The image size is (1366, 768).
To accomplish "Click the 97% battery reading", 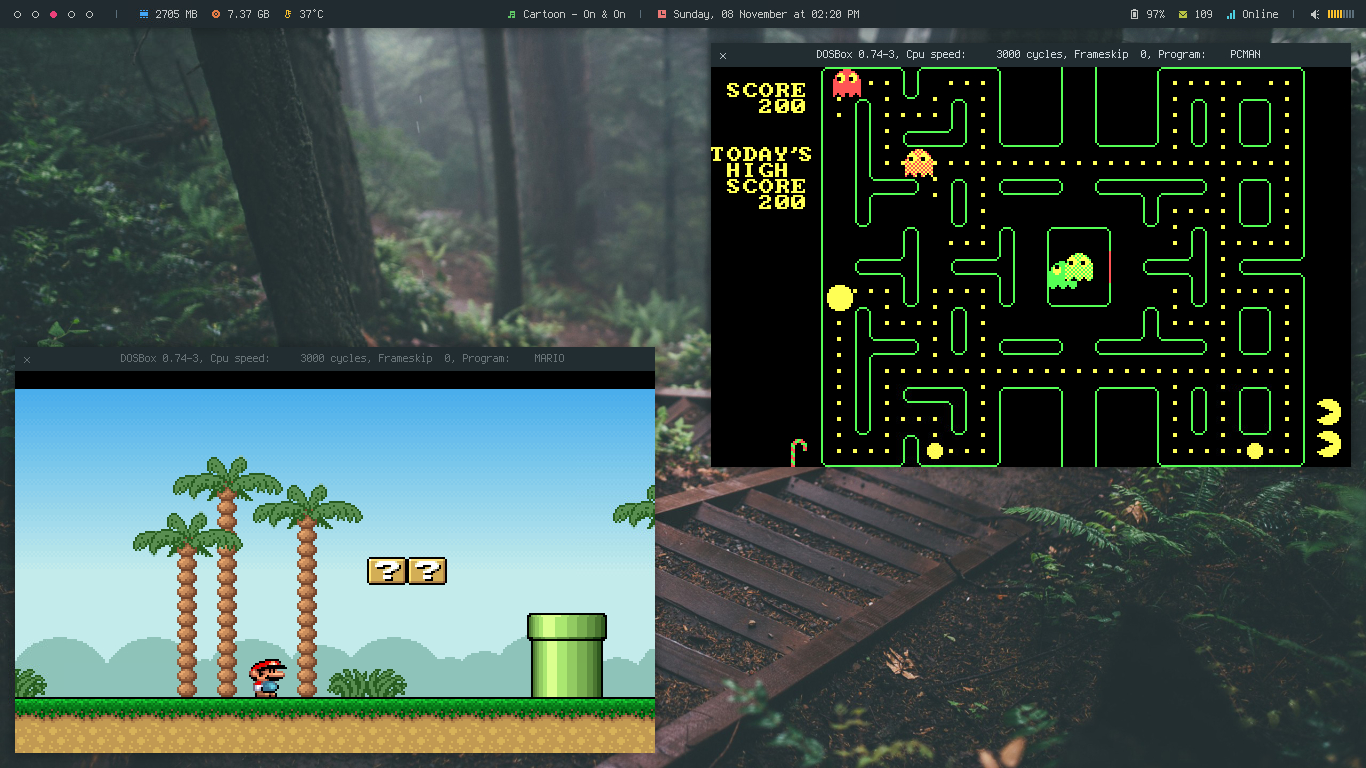I will 1156,15.
